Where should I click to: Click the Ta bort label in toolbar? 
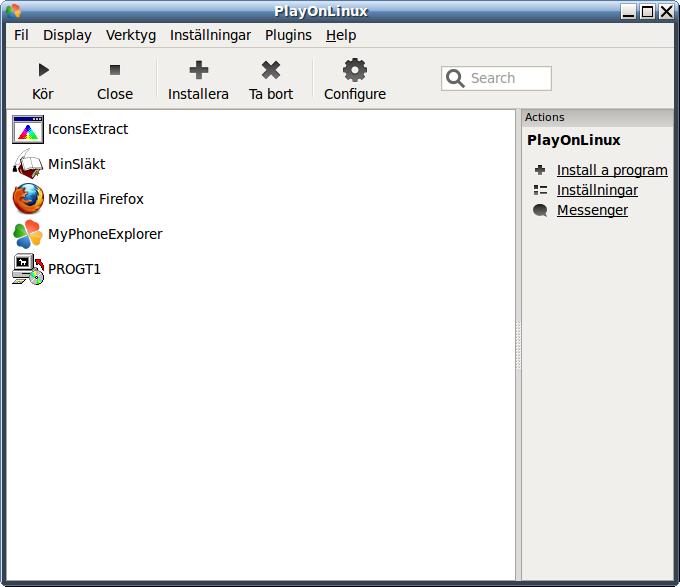(x=271, y=94)
